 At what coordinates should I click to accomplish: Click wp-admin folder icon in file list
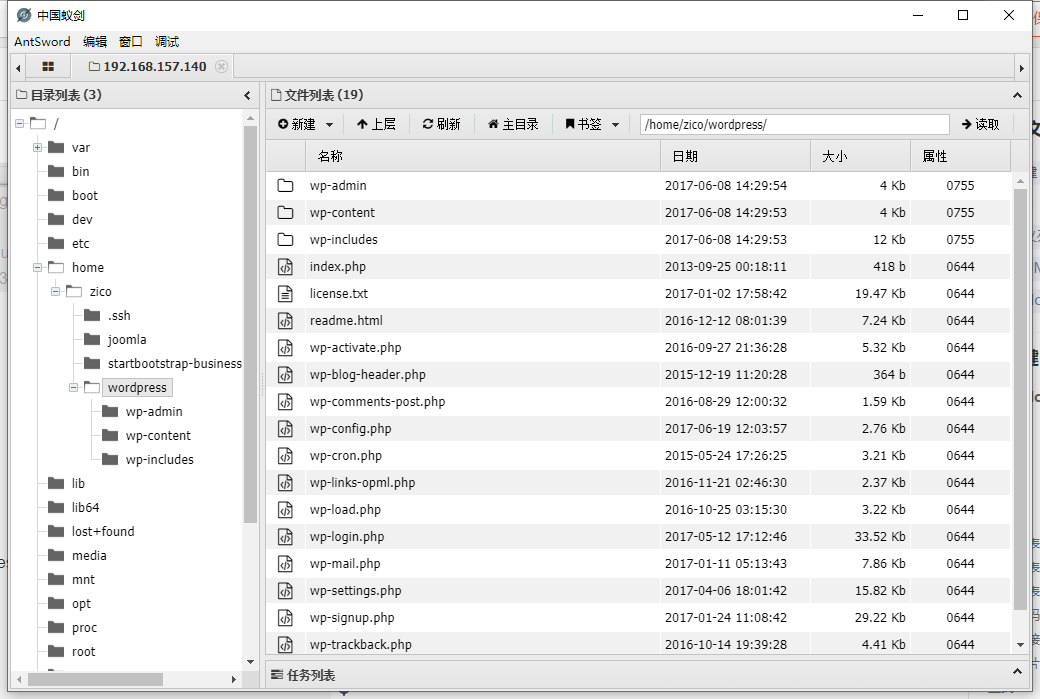[285, 185]
